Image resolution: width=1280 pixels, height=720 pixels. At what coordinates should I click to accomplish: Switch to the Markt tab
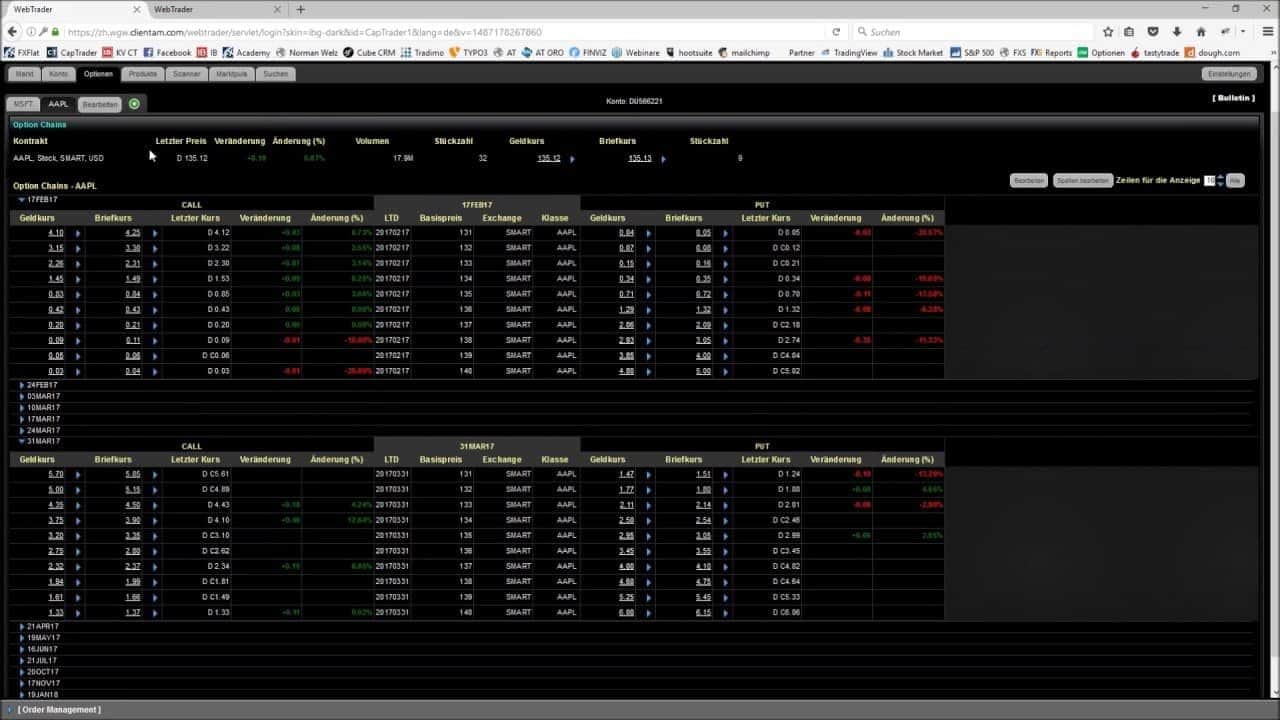tap(24, 74)
